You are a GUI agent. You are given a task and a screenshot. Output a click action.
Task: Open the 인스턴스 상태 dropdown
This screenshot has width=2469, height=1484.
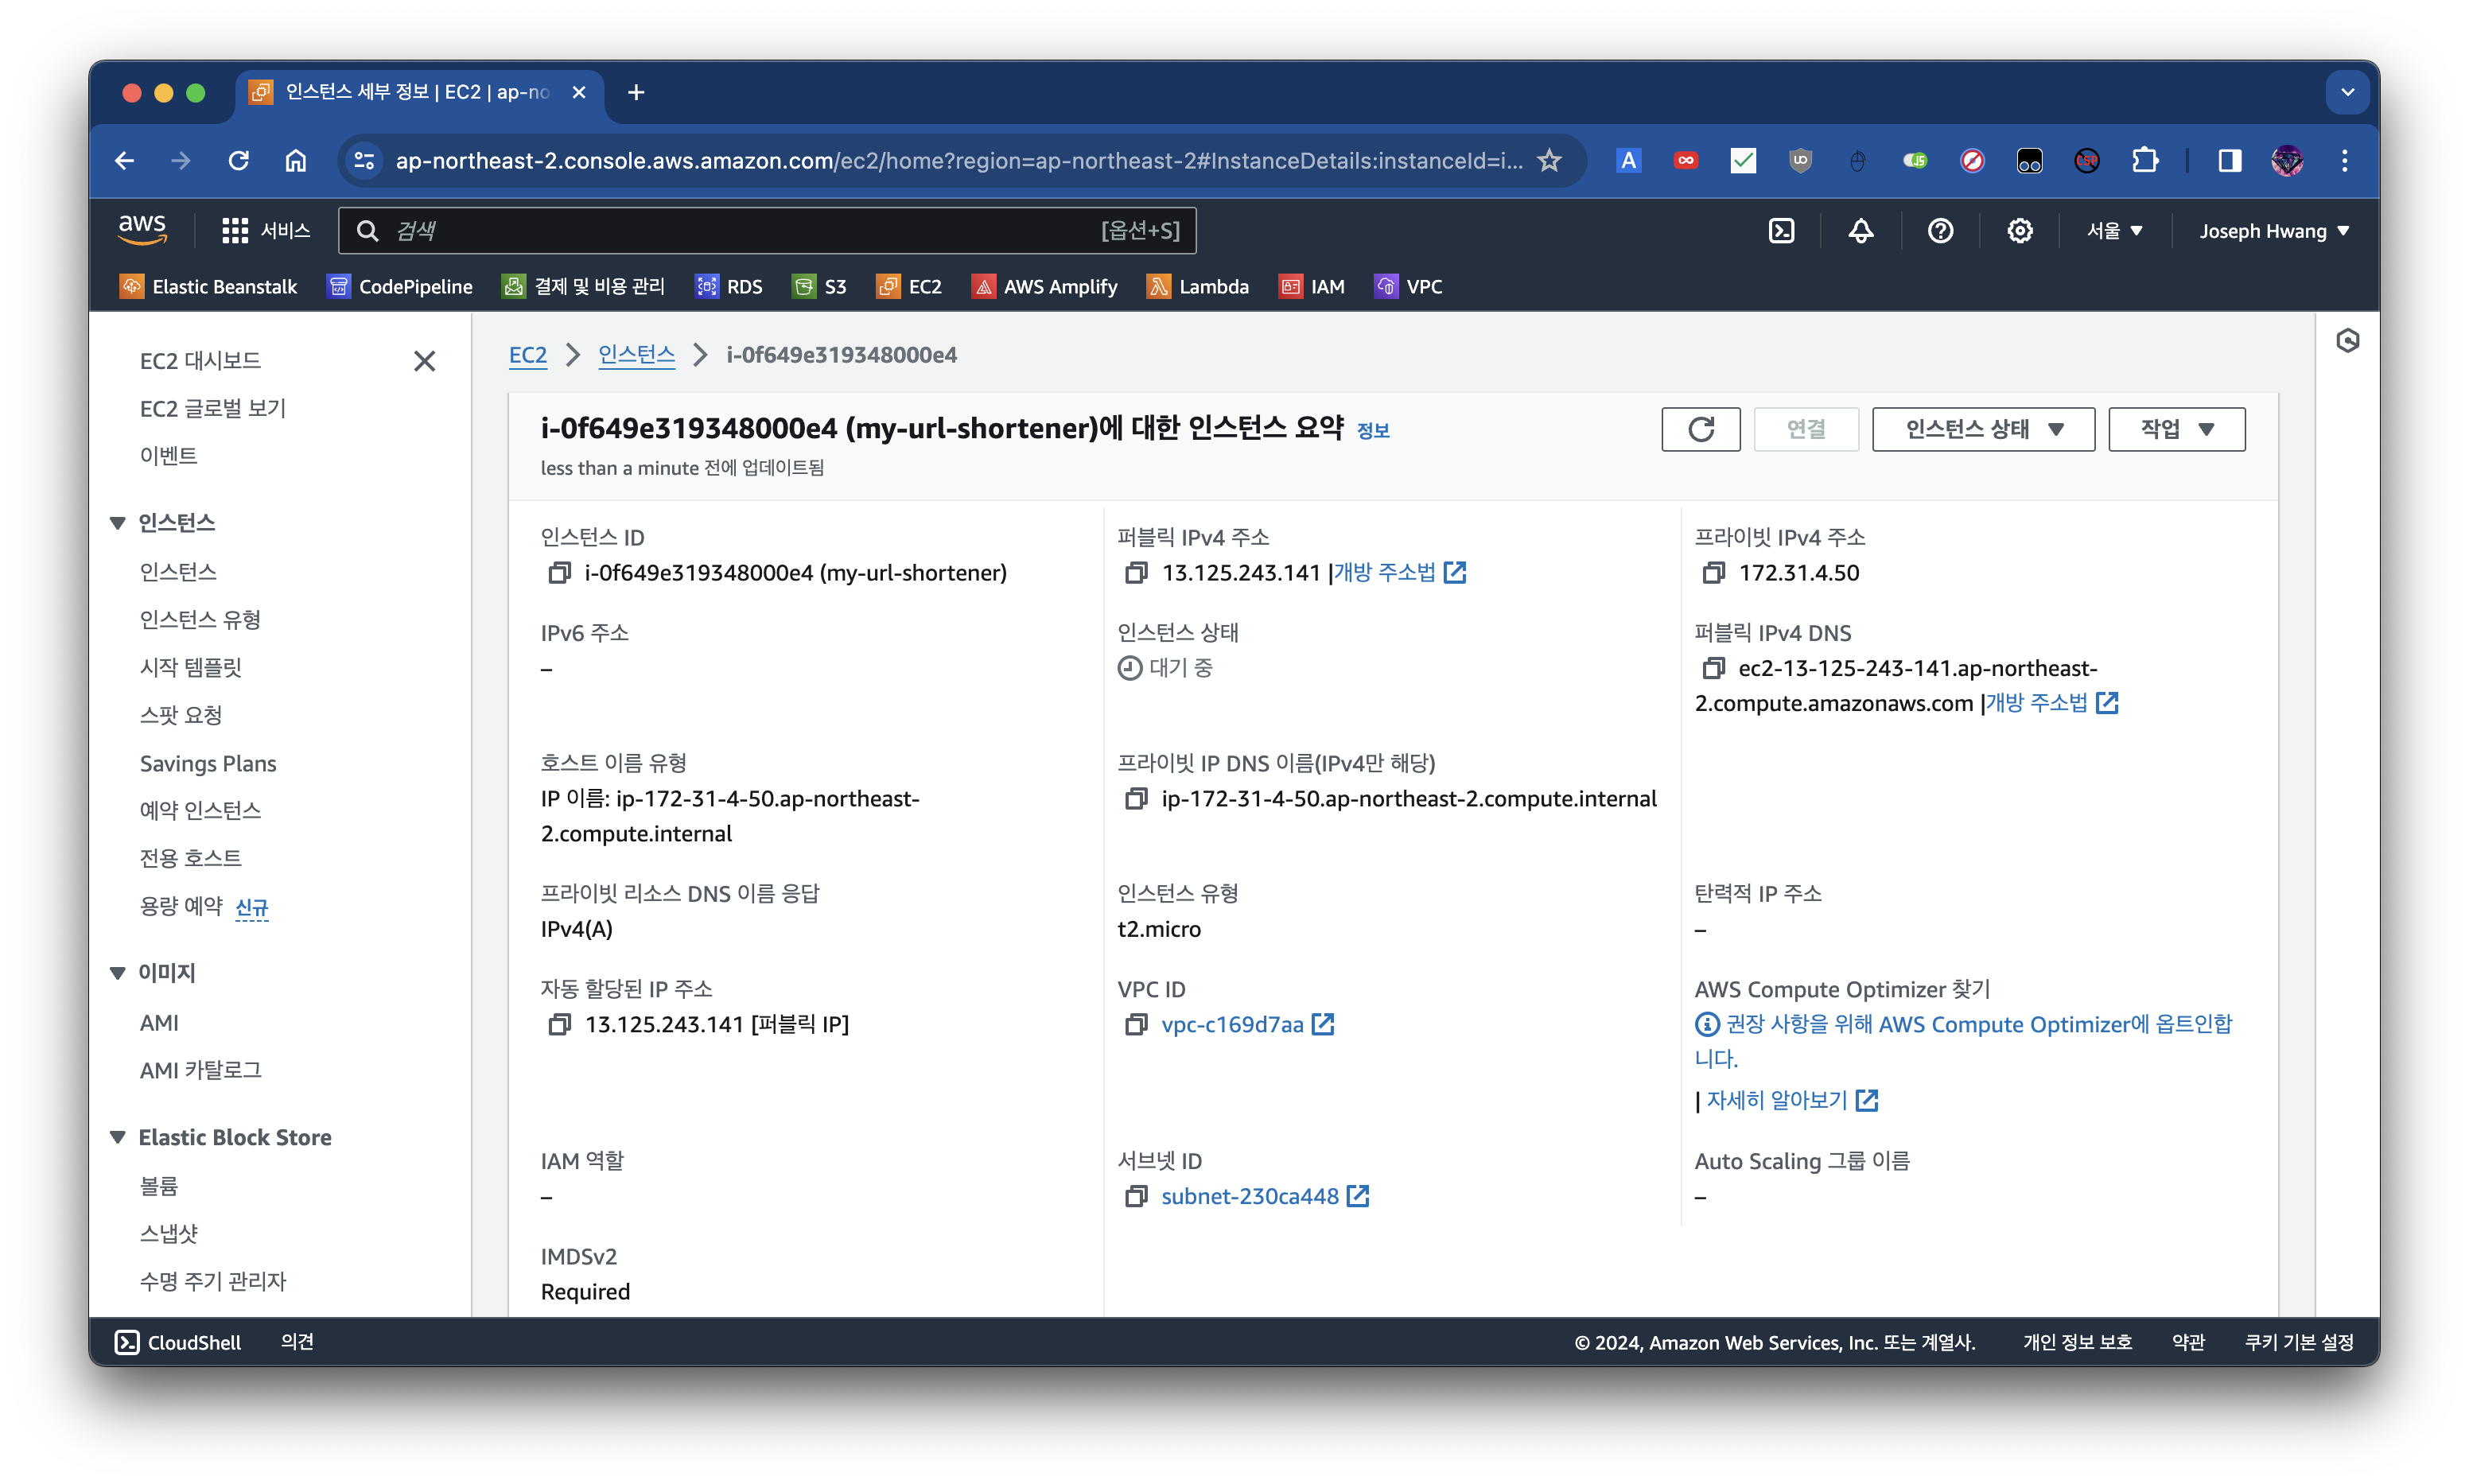pos(1982,429)
